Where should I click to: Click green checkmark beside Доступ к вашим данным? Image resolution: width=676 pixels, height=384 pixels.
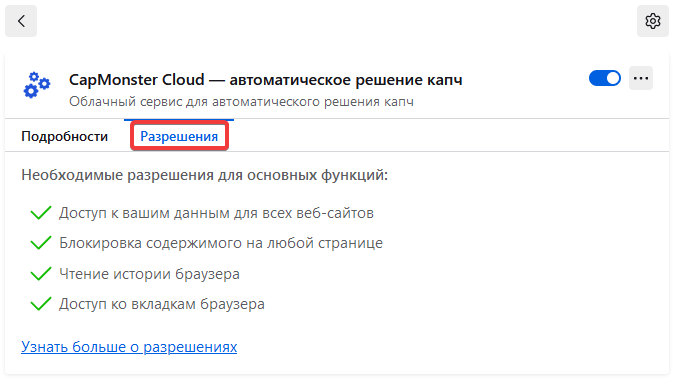41,212
